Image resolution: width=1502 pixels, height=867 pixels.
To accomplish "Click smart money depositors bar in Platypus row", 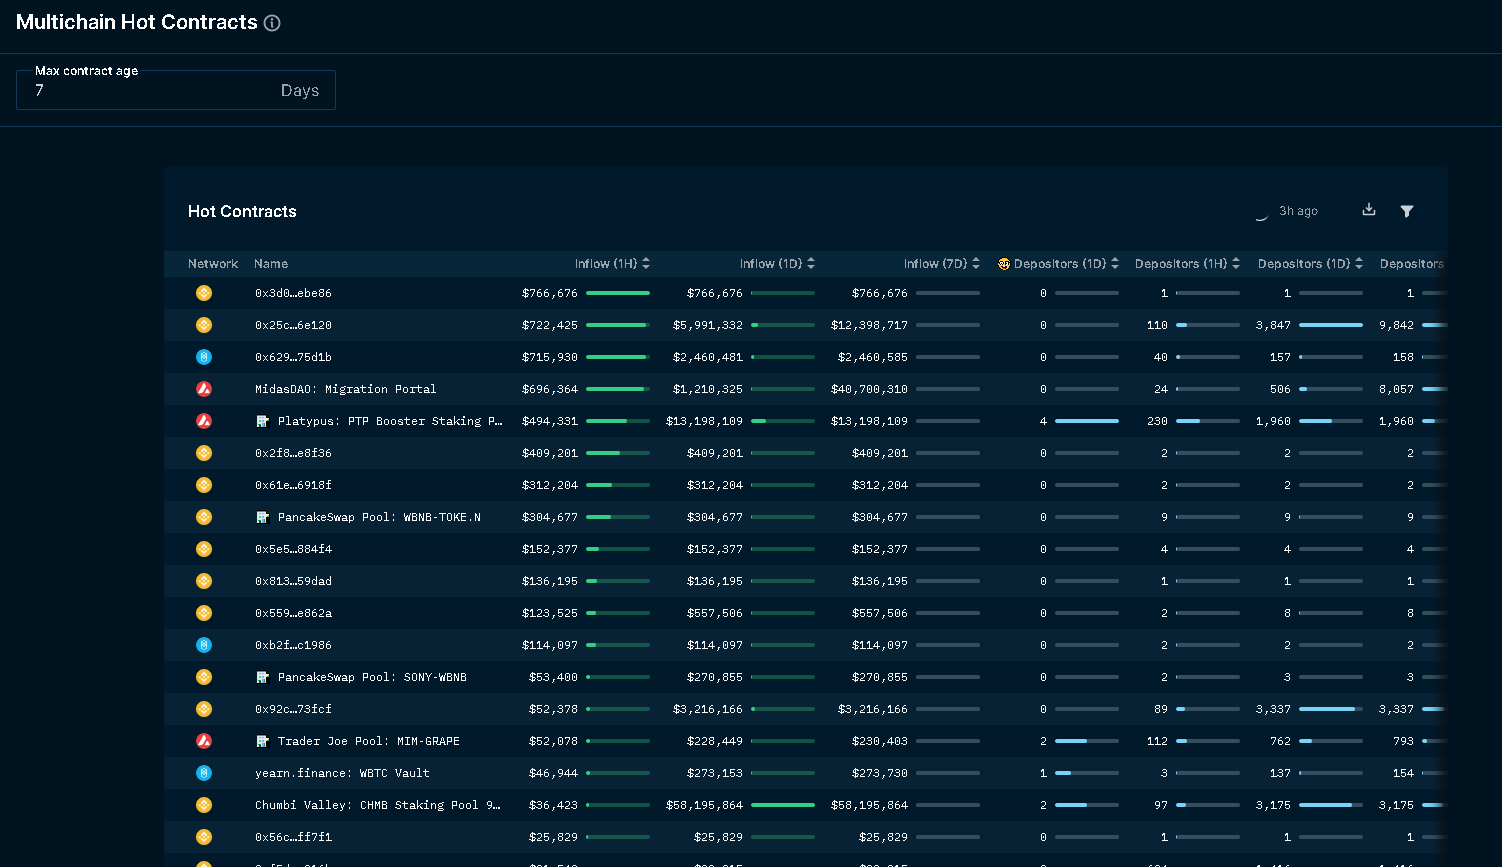I will pyautogui.click(x=1087, y=421).
